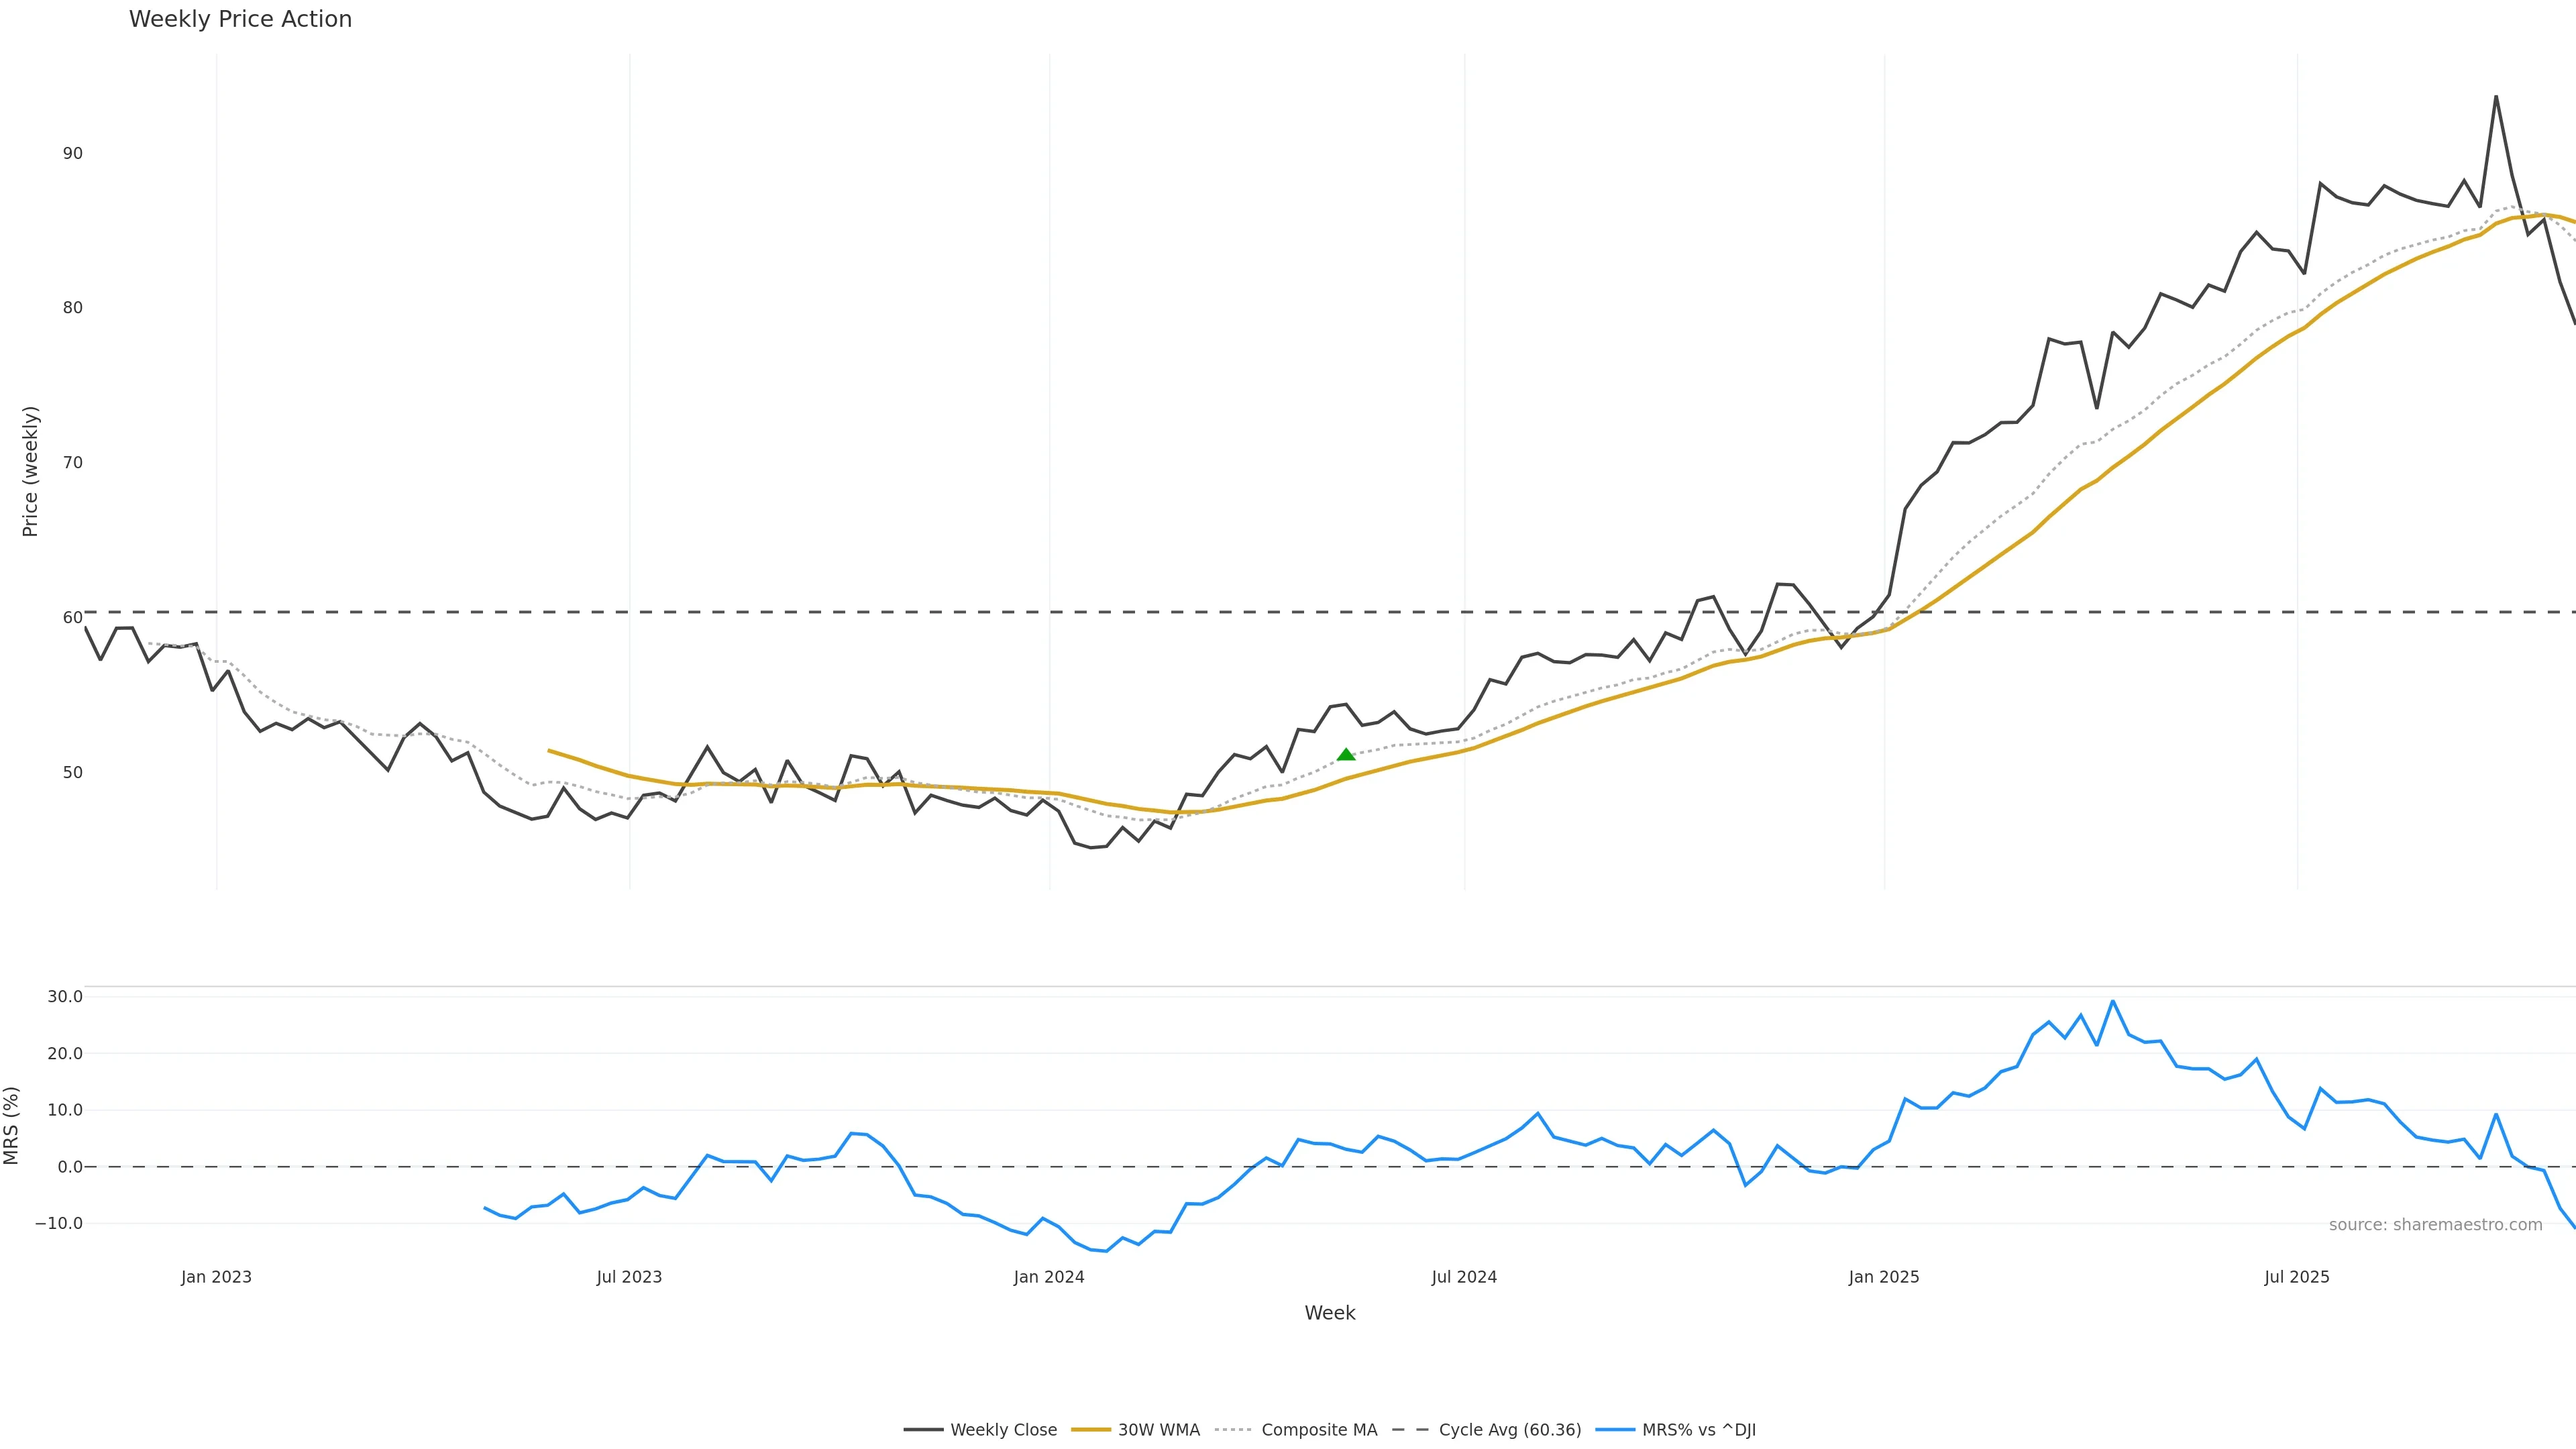Click the Weekly Price Action chart title

coord(240,19)
